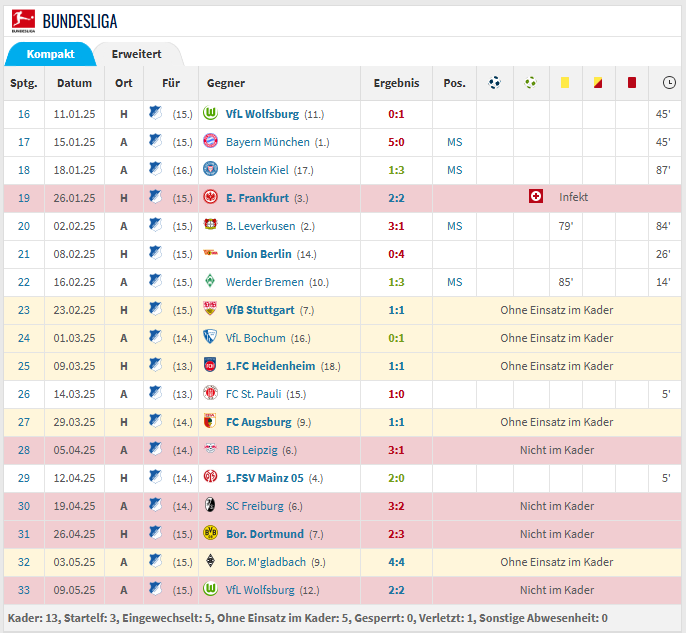This screenshot has width=686, height=633.
Task: Click the B. Leverkusen club crest
Action: (210, 225)
